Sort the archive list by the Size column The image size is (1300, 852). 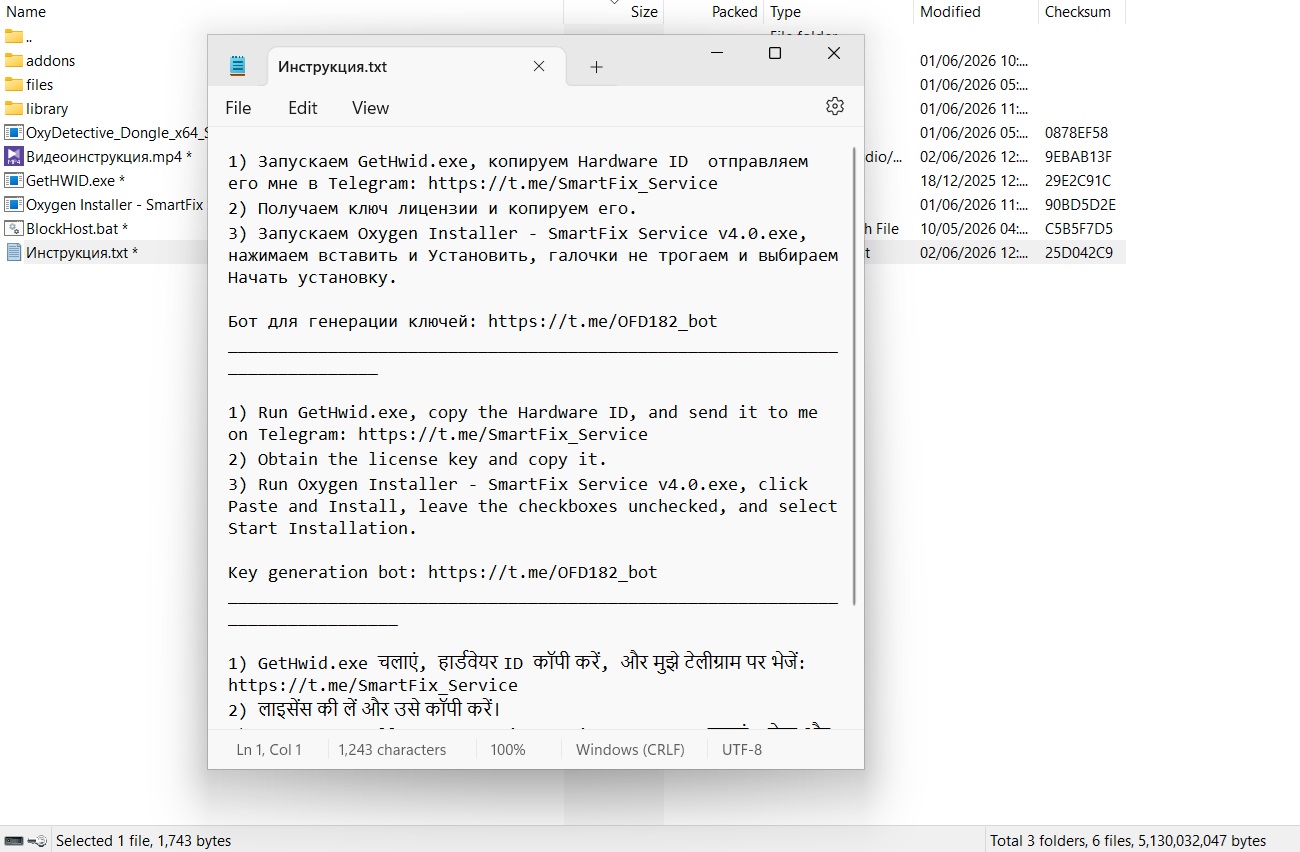tap(644, 12)
